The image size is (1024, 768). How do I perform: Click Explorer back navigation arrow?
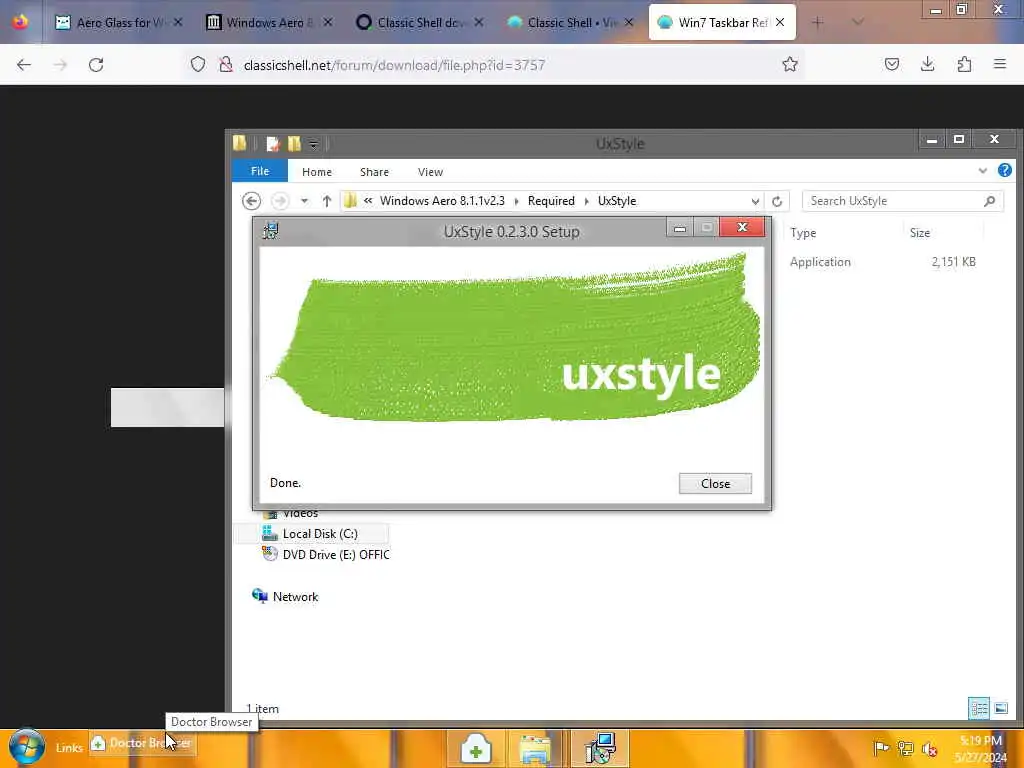point(251,200)
